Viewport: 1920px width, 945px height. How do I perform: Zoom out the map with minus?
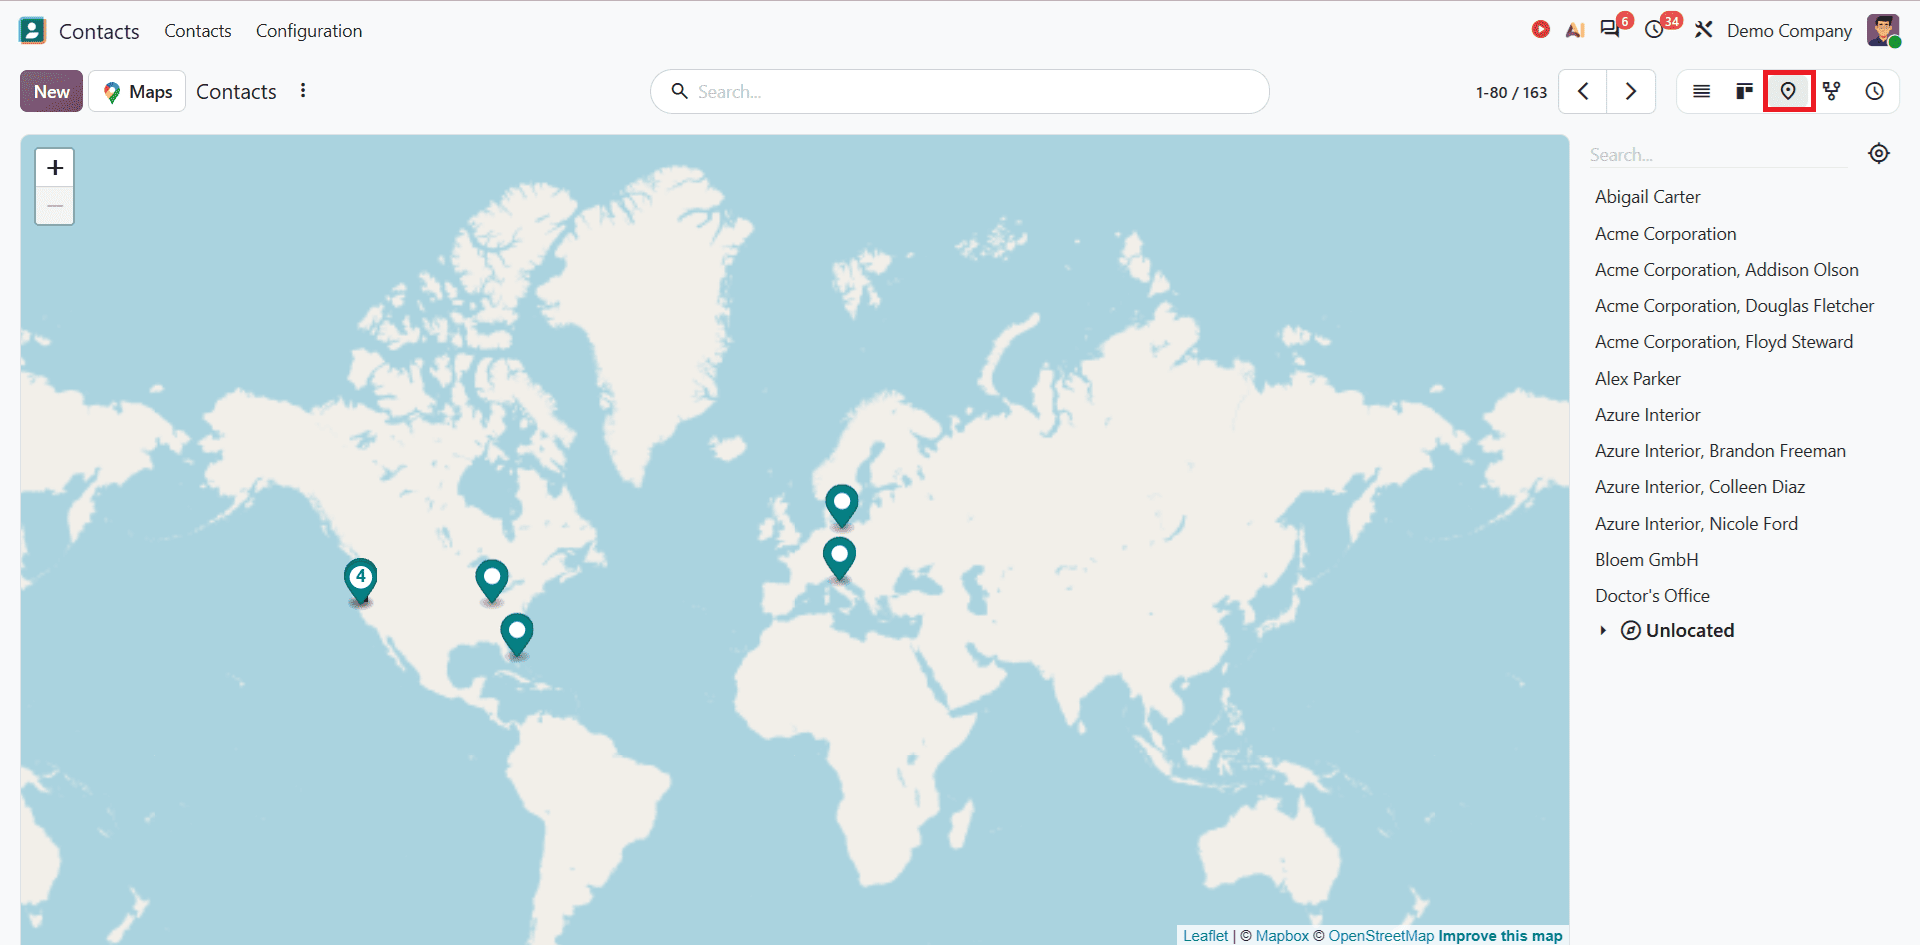(x=55, y=206)
